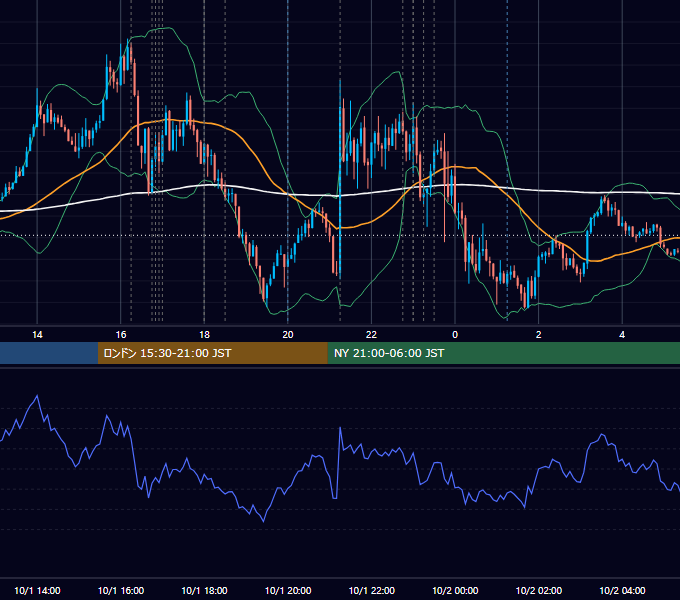Click the 18 hour axis label
The image size is (680, 600).
tap(204, 335)
